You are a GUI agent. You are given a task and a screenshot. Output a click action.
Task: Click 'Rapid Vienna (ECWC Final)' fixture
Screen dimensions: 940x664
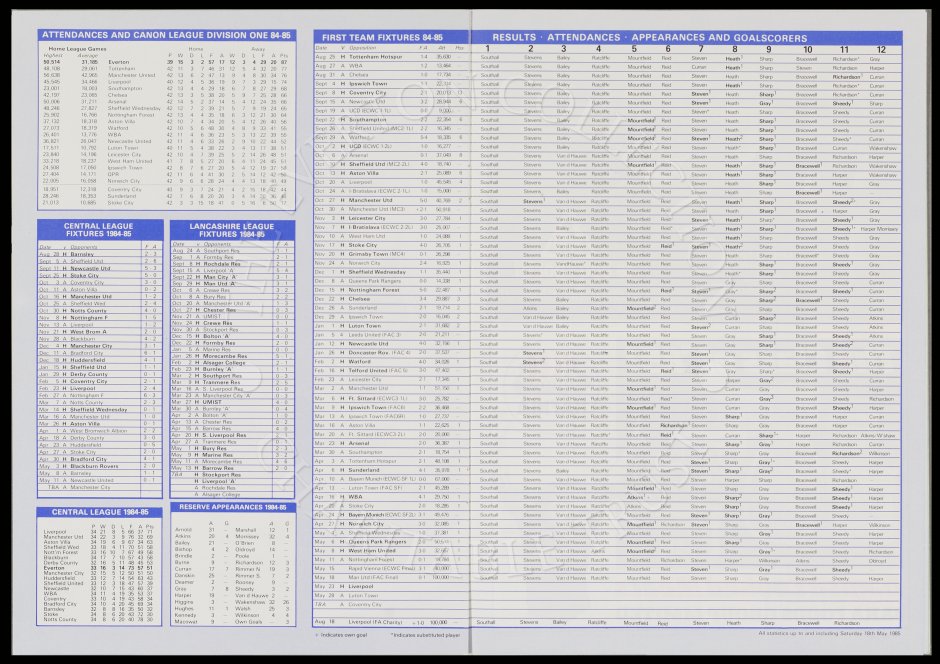click(x=381, y=569)
